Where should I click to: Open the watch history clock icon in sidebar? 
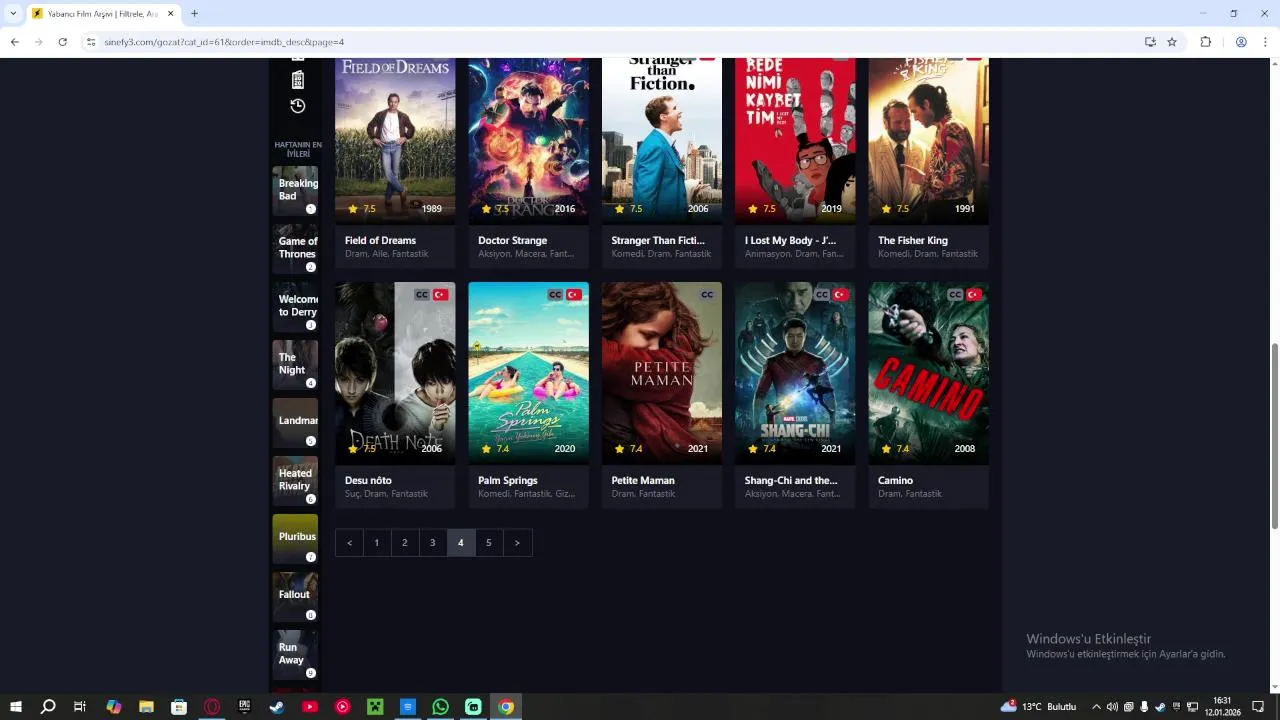297,106
